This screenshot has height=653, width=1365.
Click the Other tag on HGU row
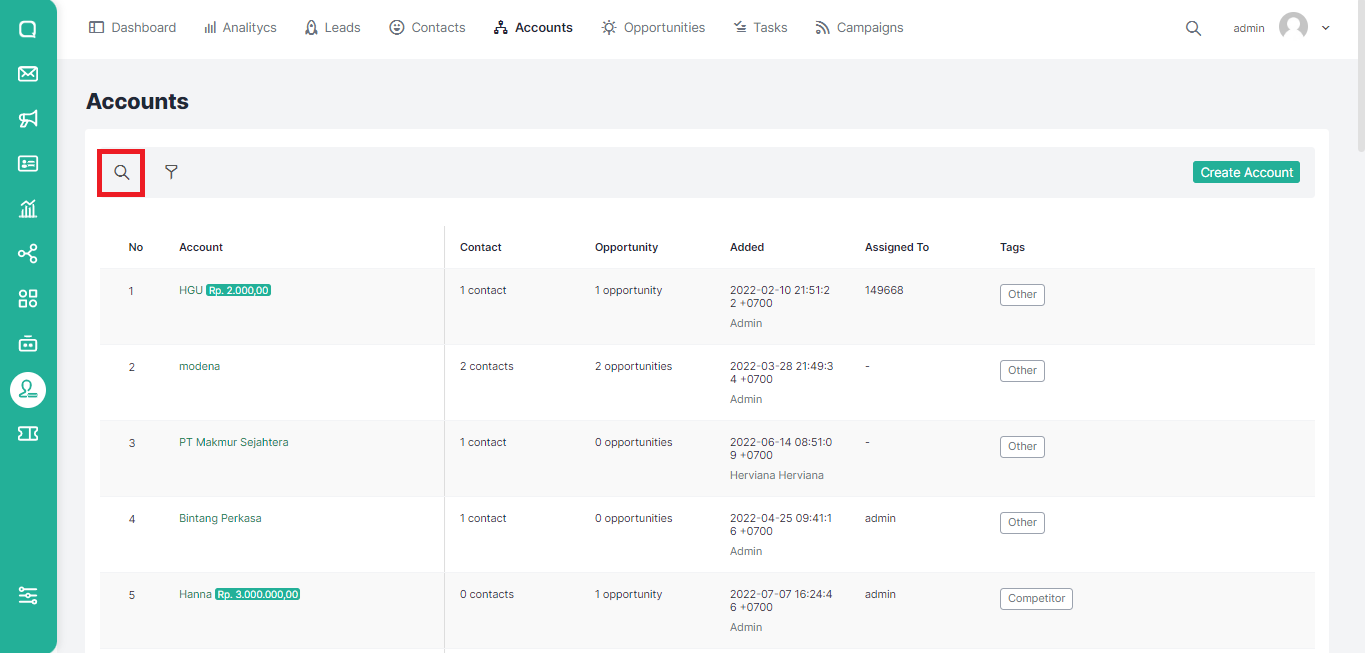1022,295
